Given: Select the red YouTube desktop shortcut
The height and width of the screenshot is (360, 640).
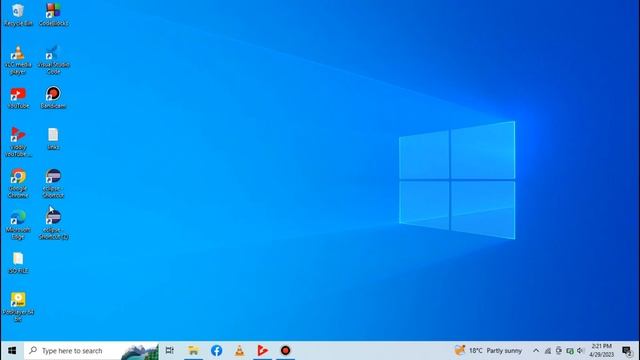Looking at the screenshot, I should [18, 98].
